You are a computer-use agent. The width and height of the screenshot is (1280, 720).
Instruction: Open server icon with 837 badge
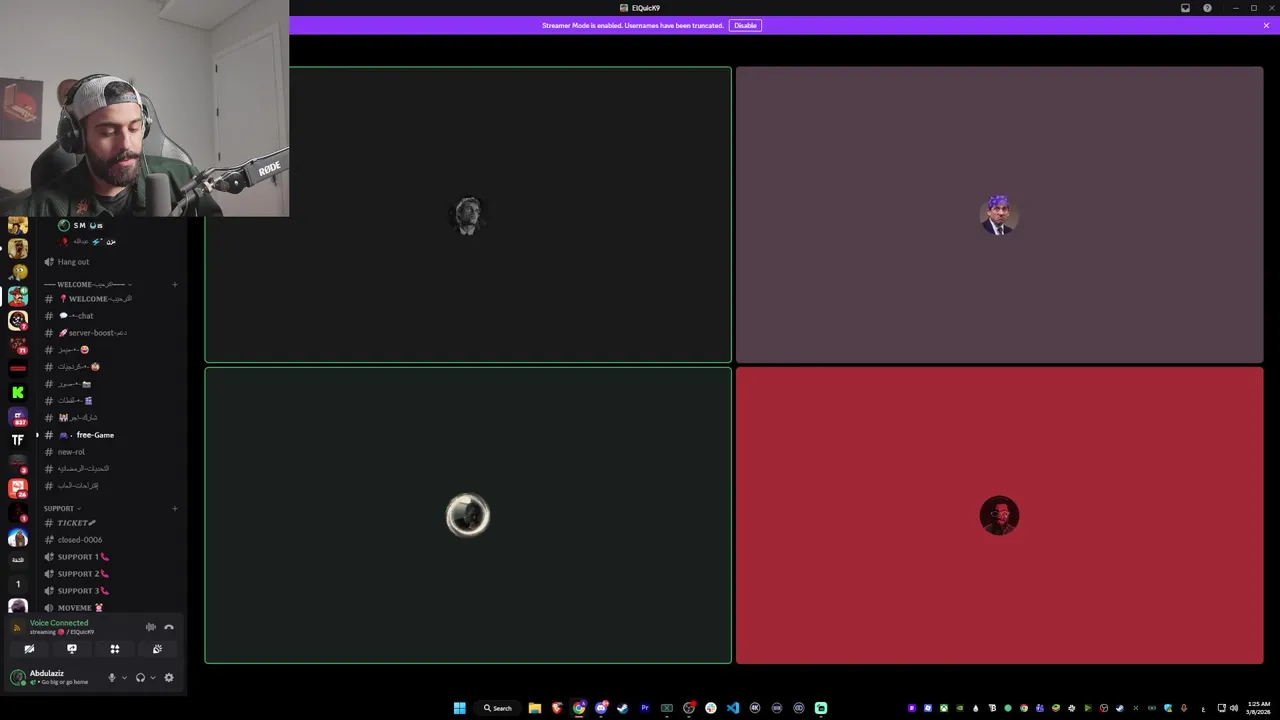coord(18,416)
